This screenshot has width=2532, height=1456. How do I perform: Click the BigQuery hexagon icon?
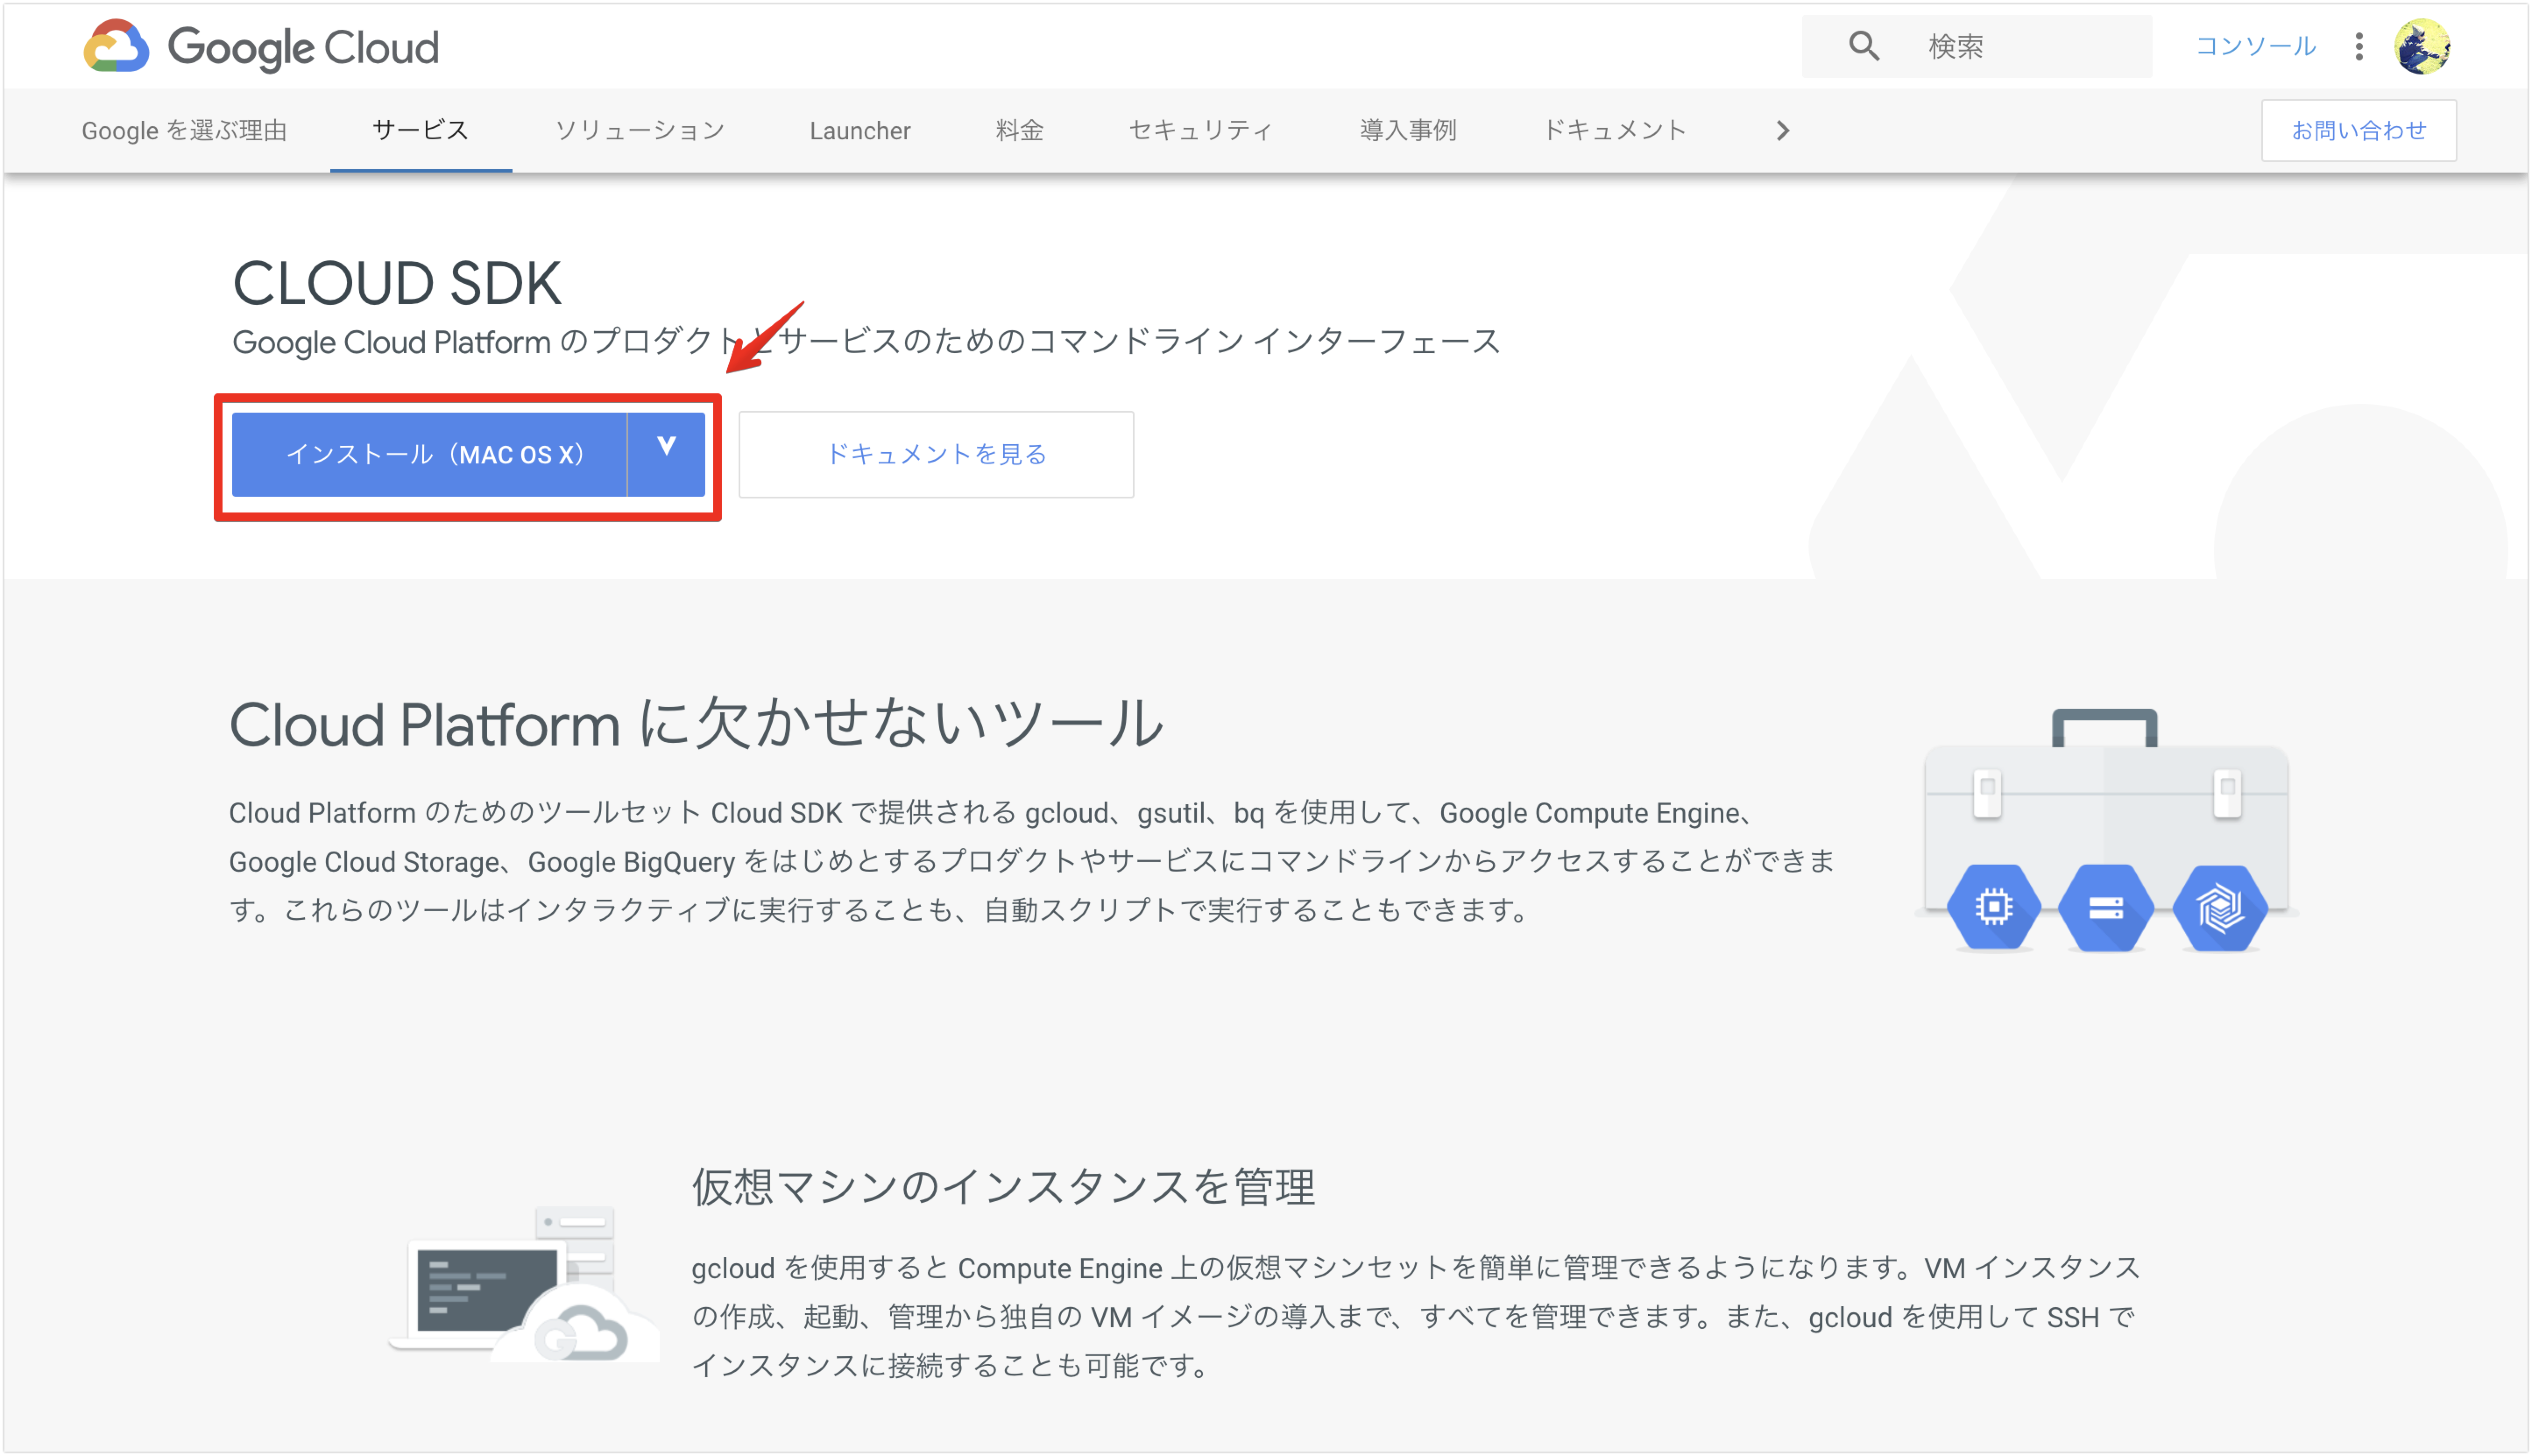tap(2220, 907)
